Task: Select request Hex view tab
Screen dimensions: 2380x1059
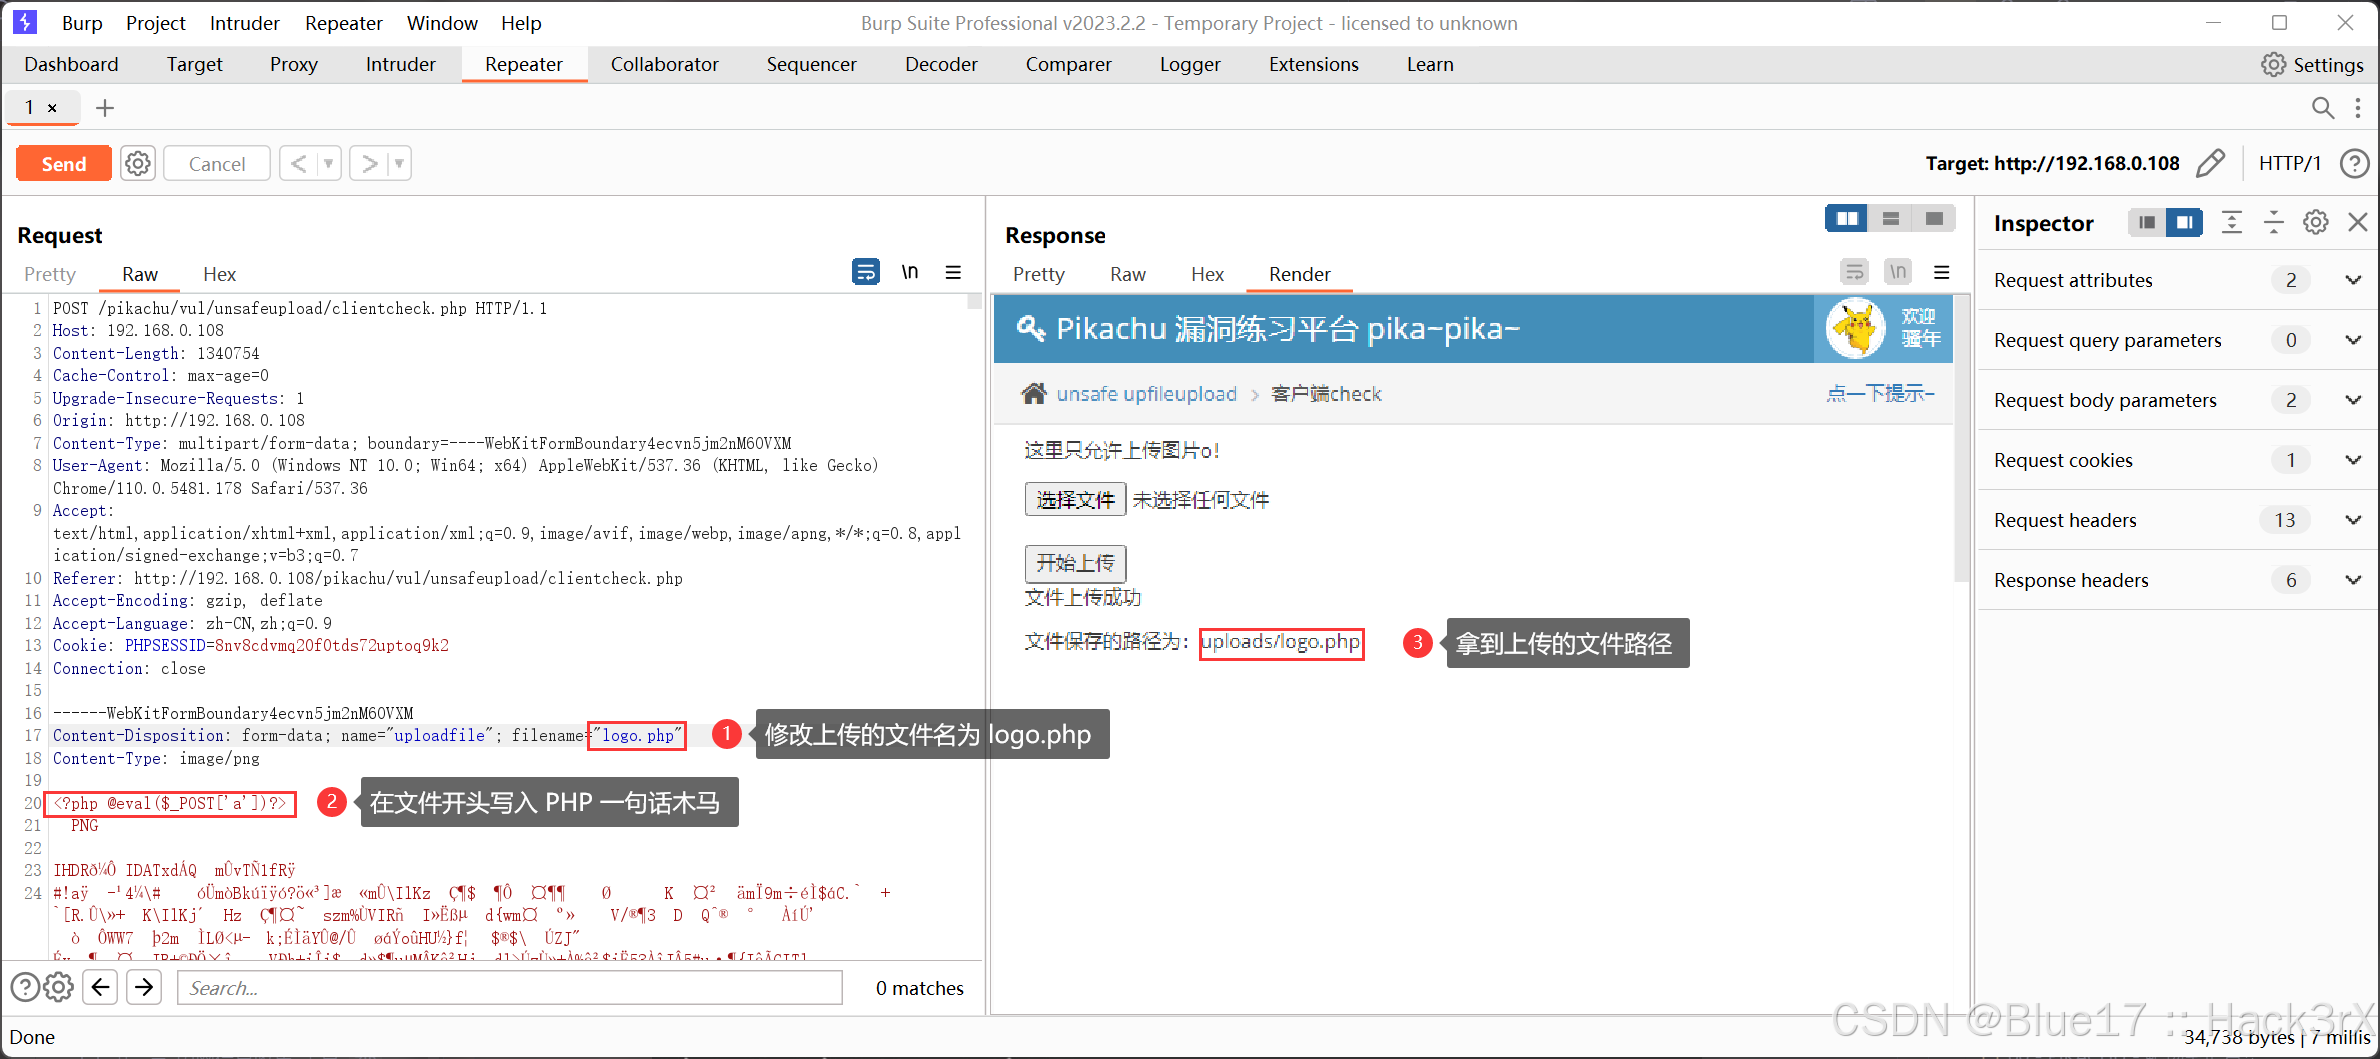Action: 219,274
